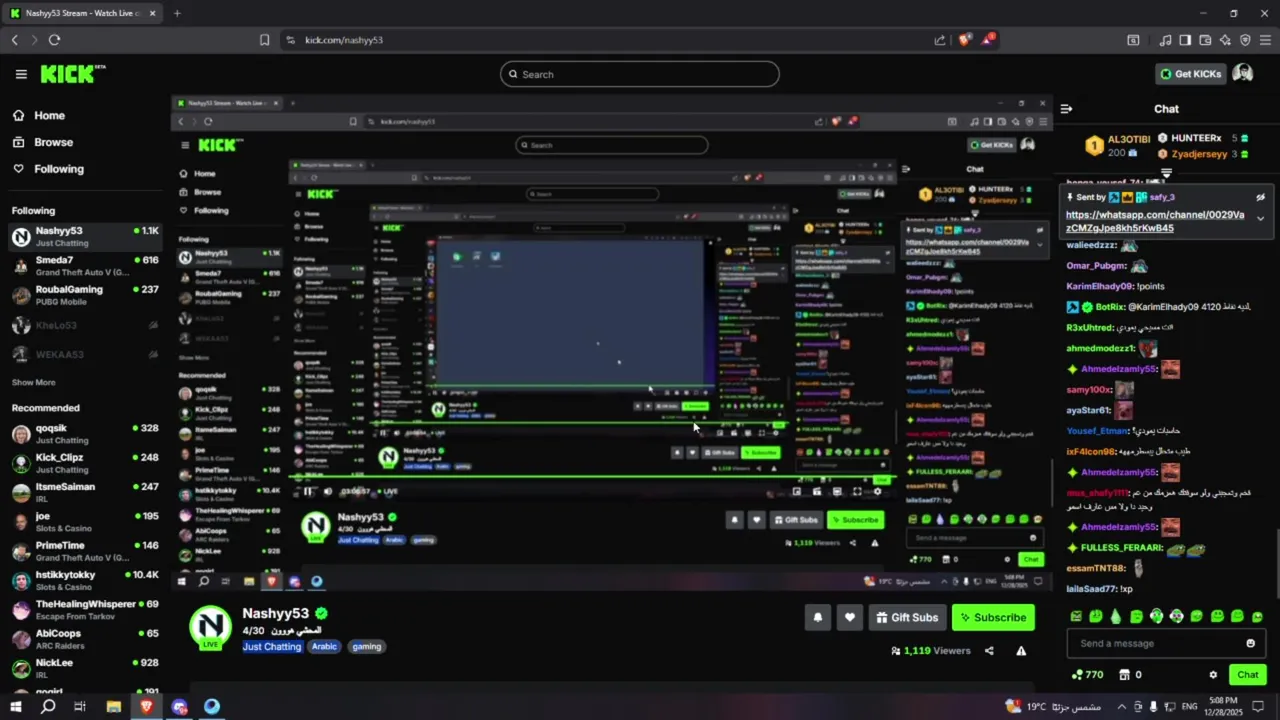Open the shop icon showing 0 in chat footer
Viewport: 1280px width, 720px height.
(x=1130, y=675)
